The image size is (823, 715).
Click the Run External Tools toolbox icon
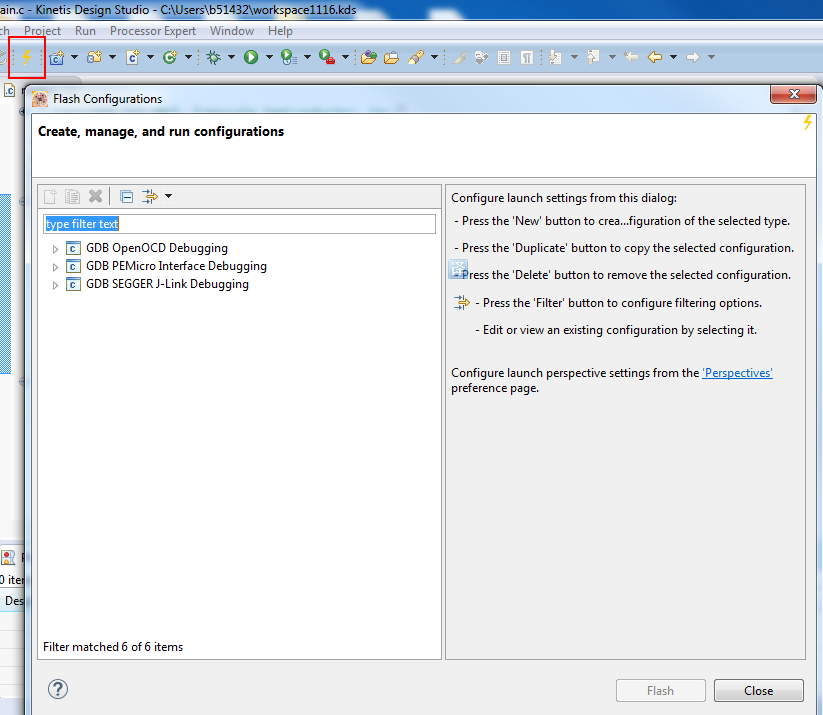pos(327,57)
